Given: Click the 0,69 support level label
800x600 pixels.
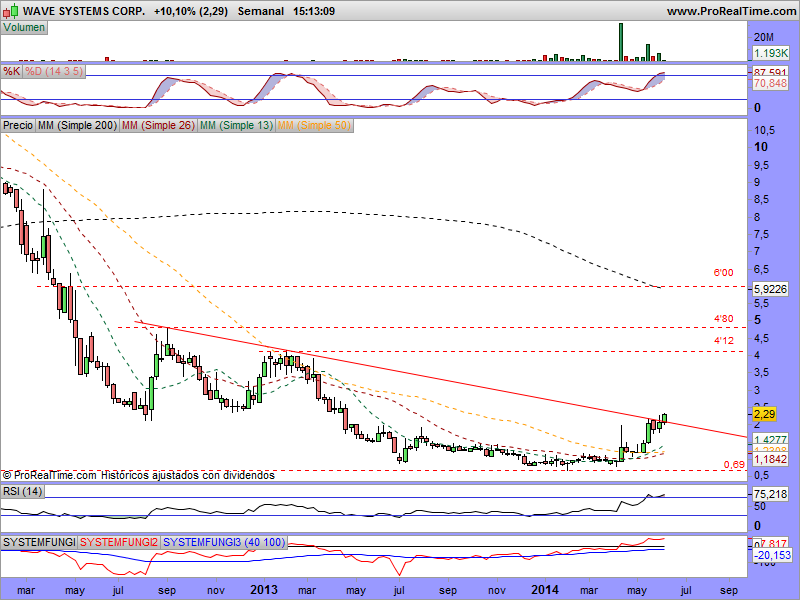Looking at the screenshot, I should point(734,464).
